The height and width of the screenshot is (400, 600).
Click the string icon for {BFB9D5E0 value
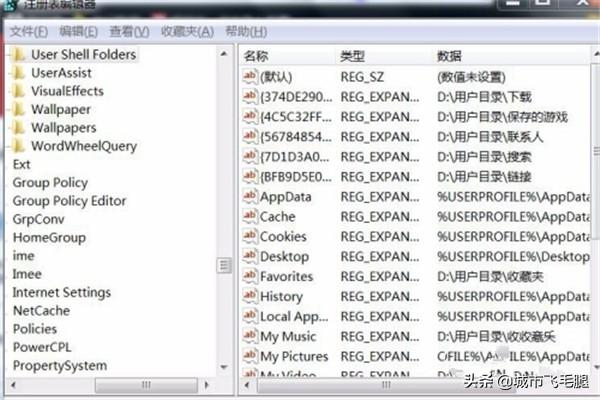pos(249,176)
